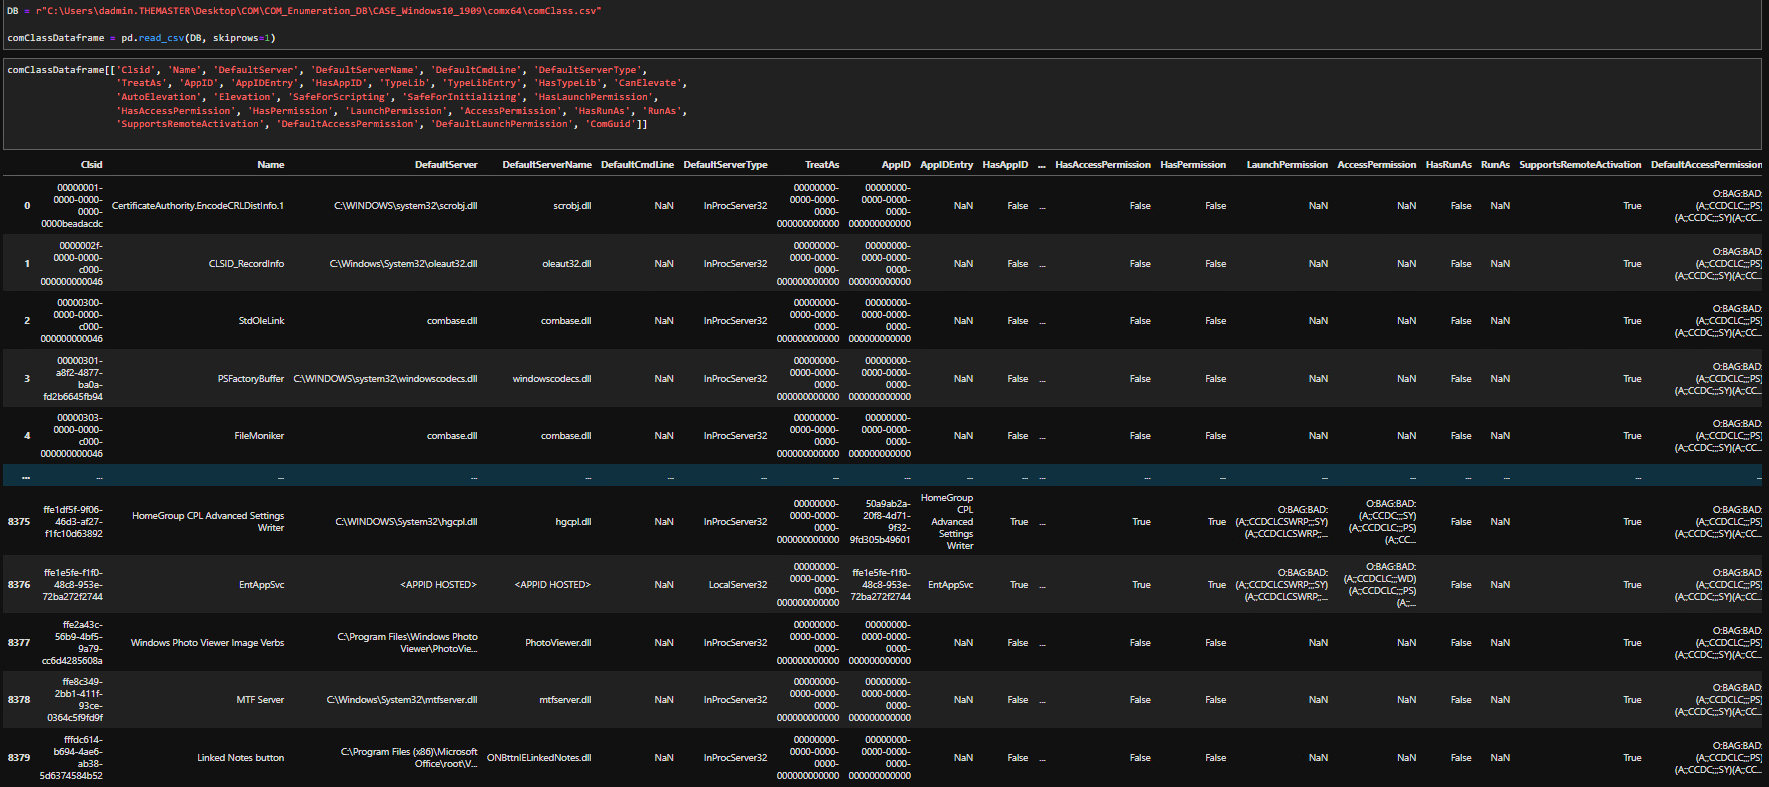Click the DefaultServerType column header
1769x787 pixels.
click(x=725, y=165)
